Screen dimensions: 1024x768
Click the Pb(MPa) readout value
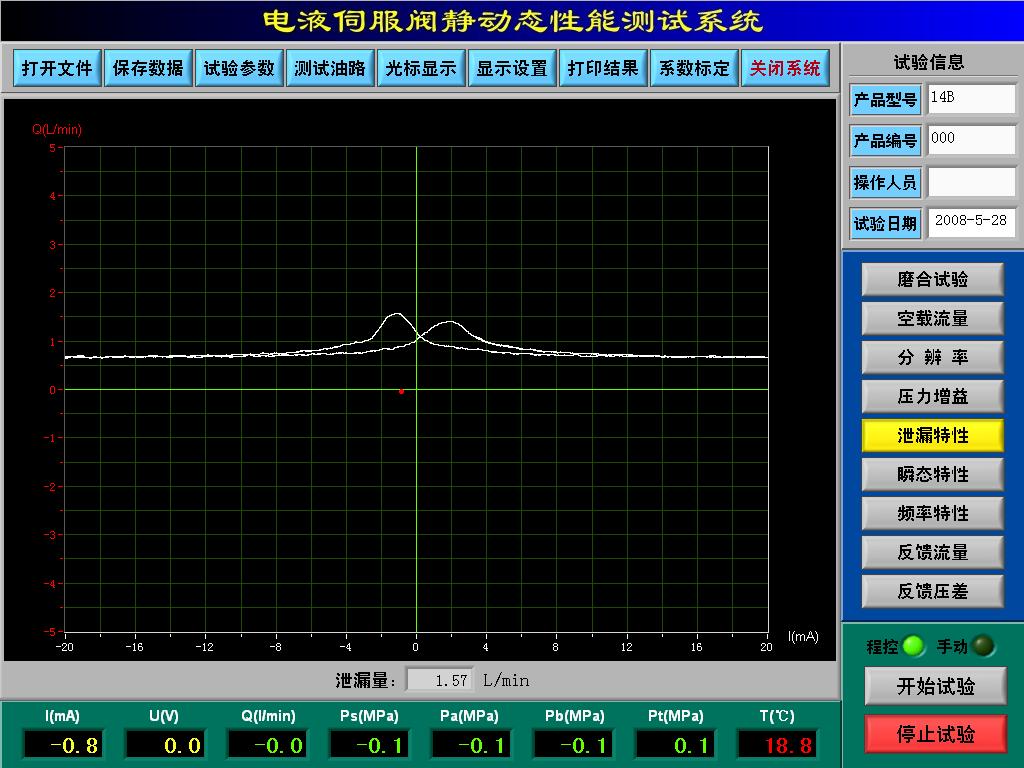[x=573, y=744]
